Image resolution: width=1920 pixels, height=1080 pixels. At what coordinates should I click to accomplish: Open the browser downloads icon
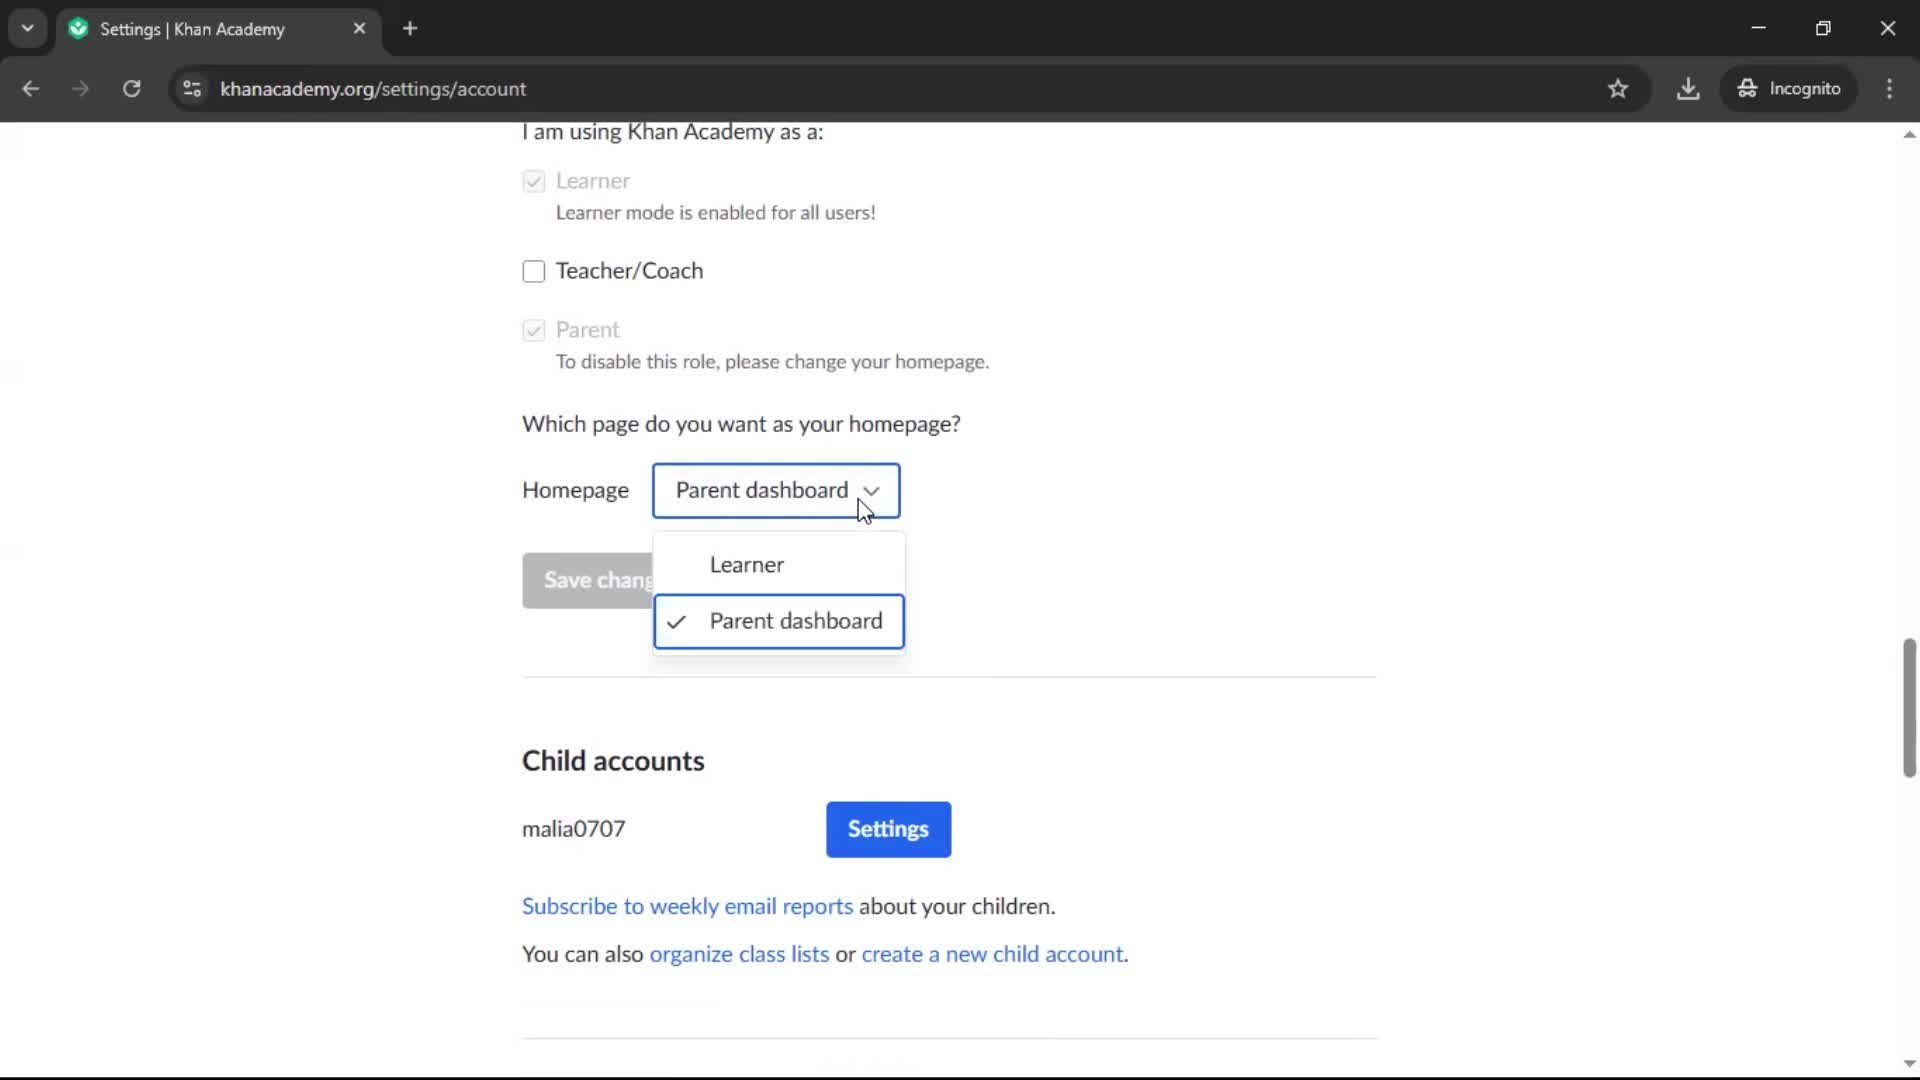(x=1688, y=89)
